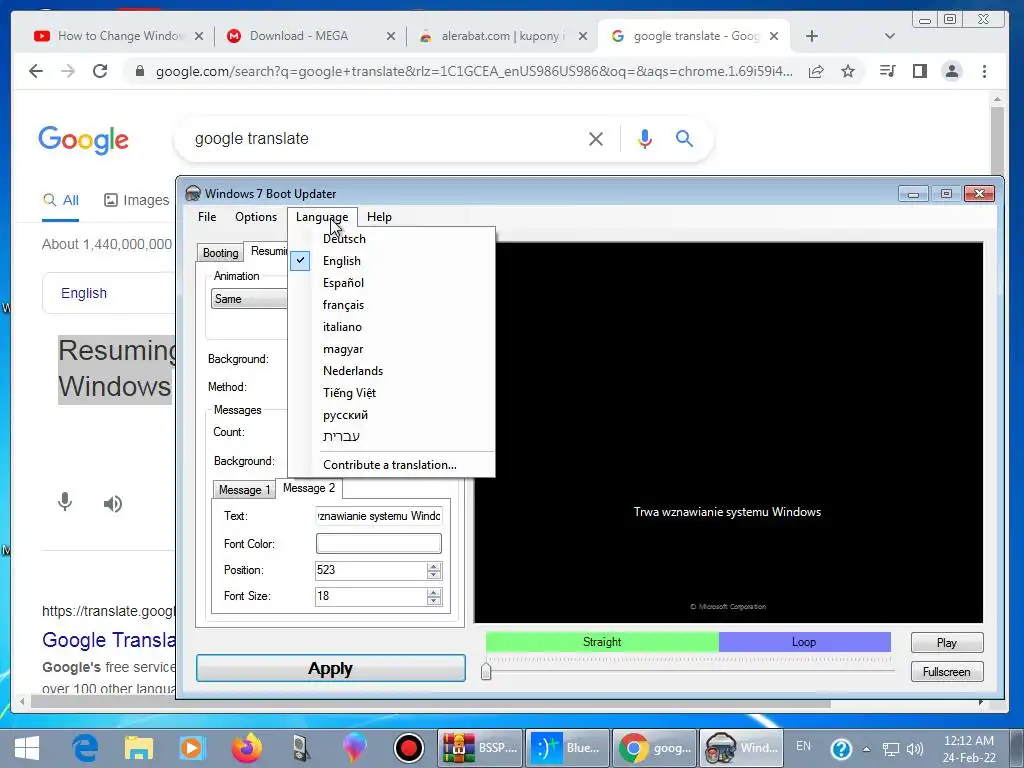
Task: Go back in Chrome with back arrow
Action: [36, 71]
